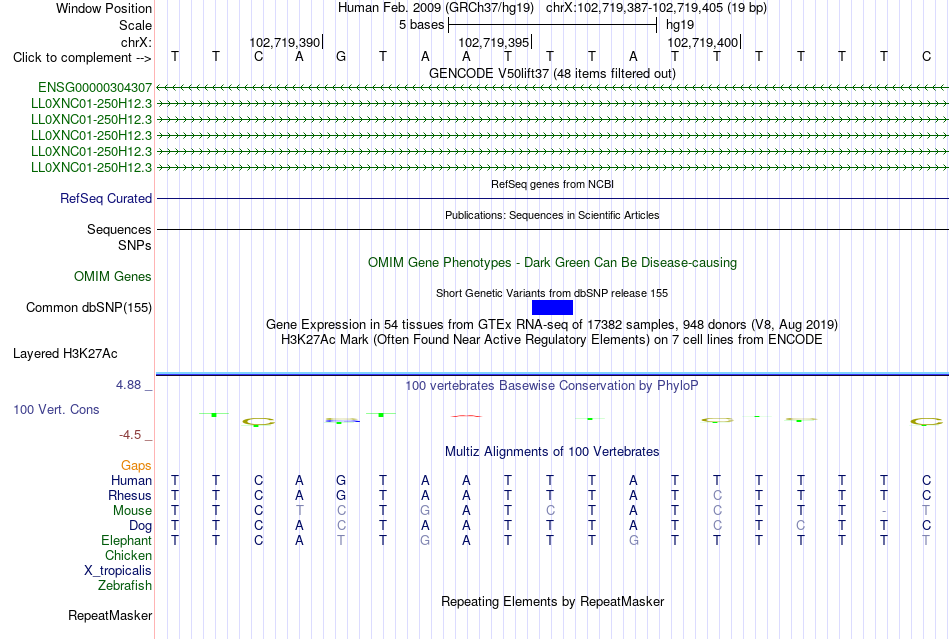
Task: Click the final C base in ruler sequence
Action: click(926, 57)
